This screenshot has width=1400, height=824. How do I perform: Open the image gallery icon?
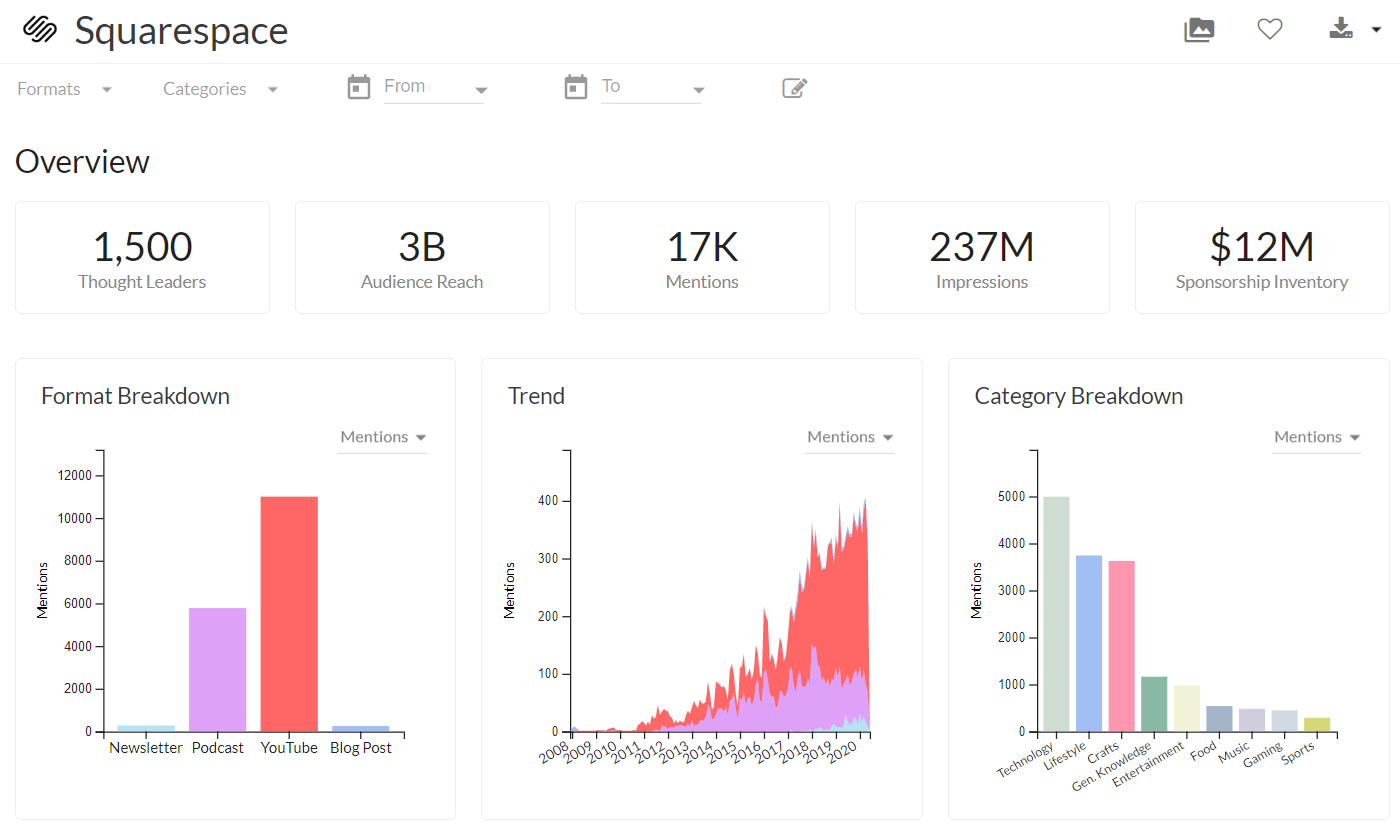(1199, 30)
